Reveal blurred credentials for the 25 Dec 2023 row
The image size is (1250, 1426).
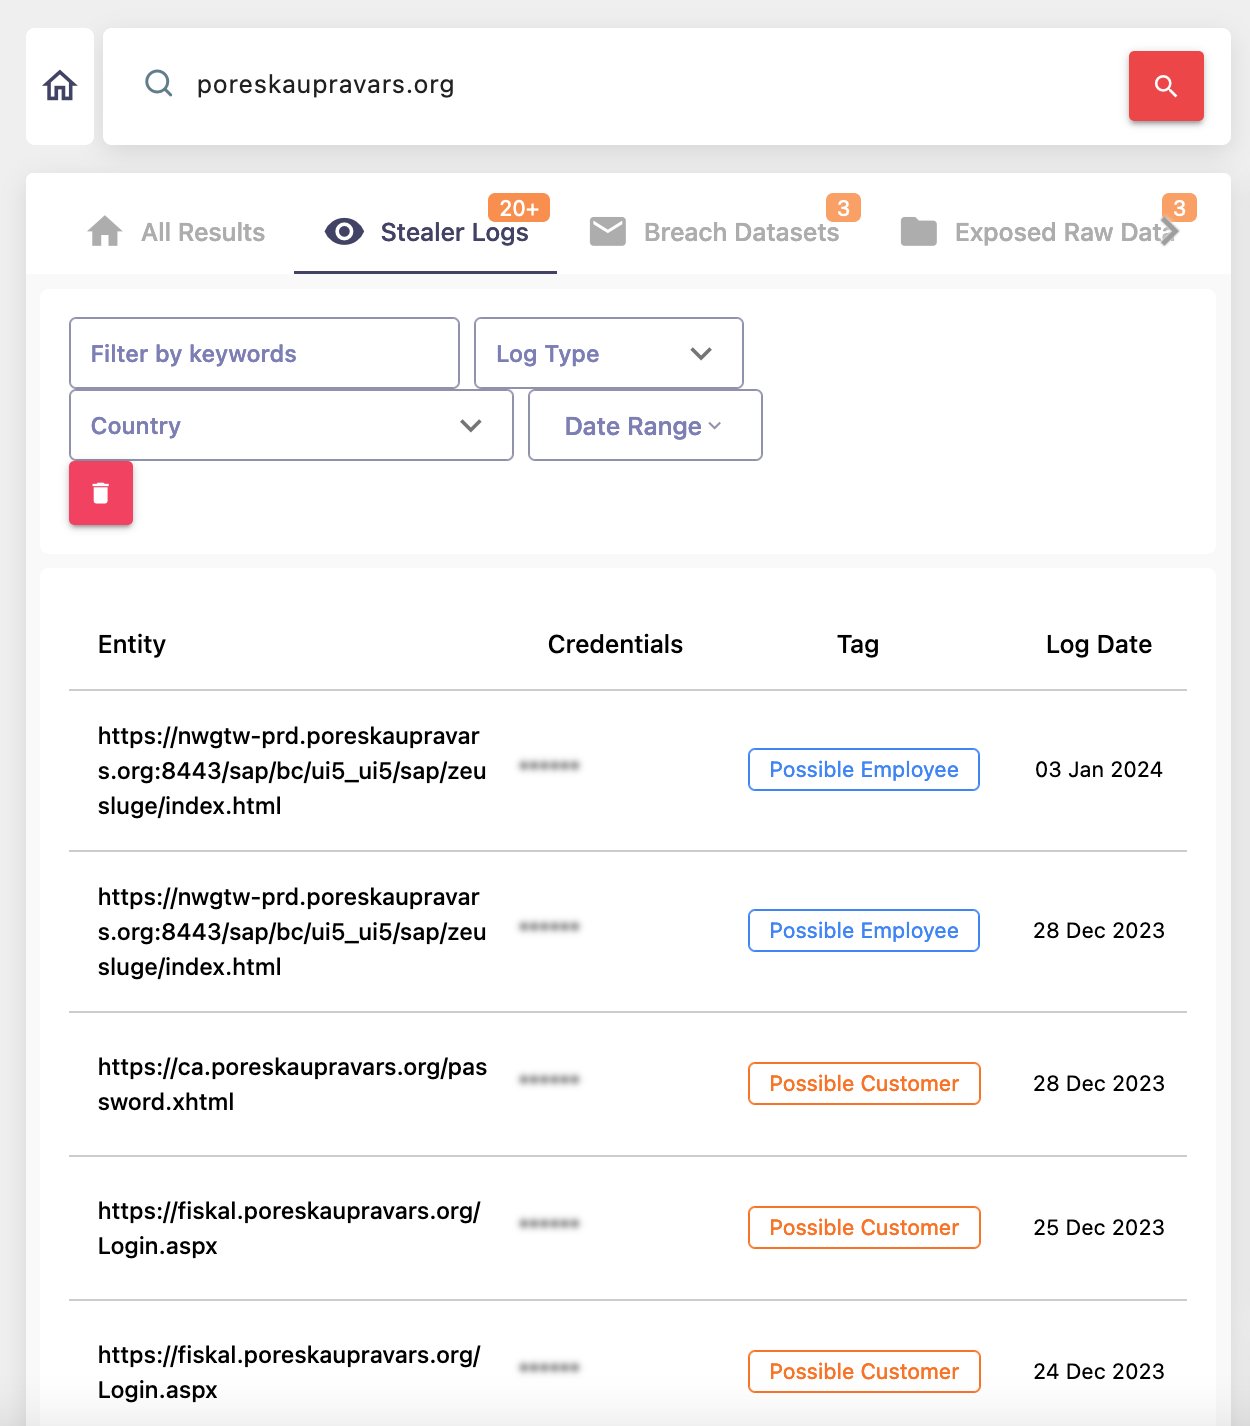(549, 1224)
